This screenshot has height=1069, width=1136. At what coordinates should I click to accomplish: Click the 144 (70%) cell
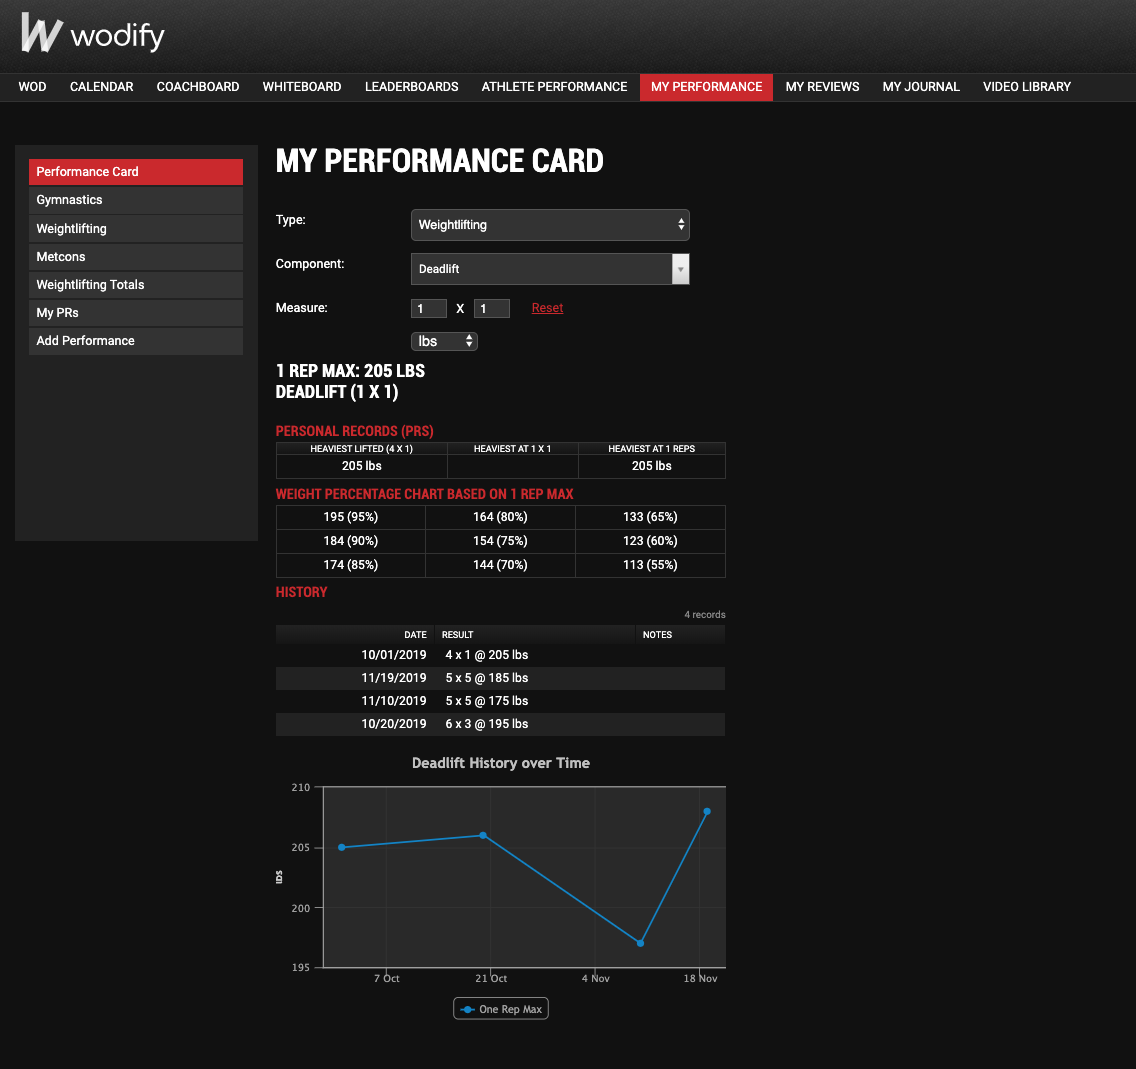tap(500, 565)
